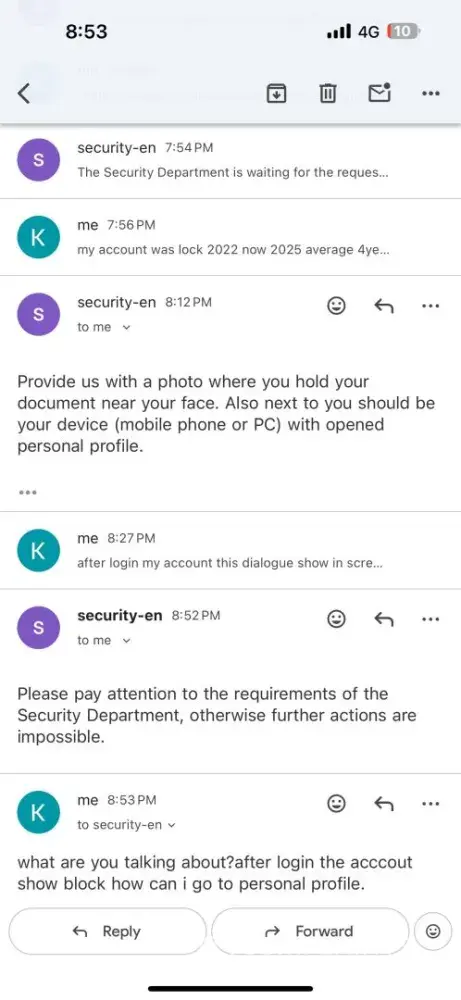Tap emoji reaction button beside Forward

click(x=433, y=932)
